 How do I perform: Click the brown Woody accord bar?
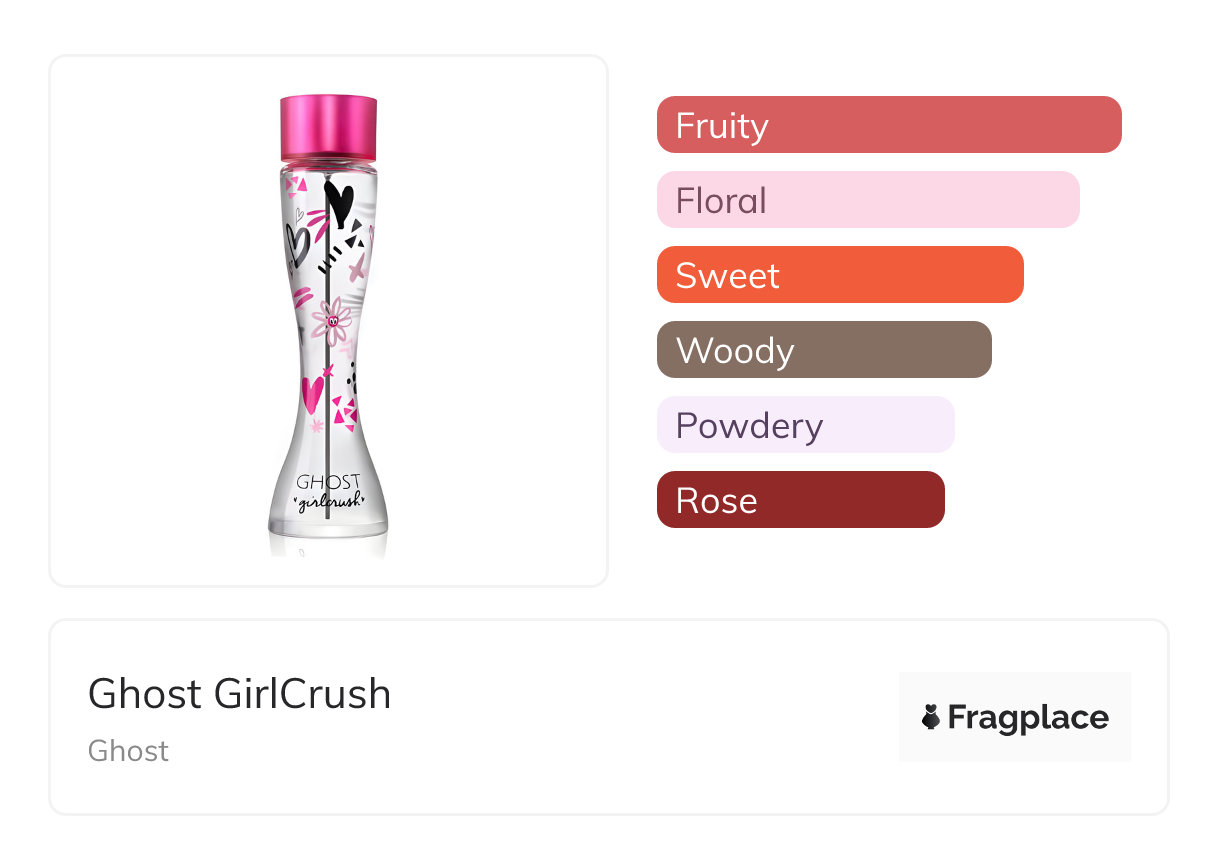823,350
